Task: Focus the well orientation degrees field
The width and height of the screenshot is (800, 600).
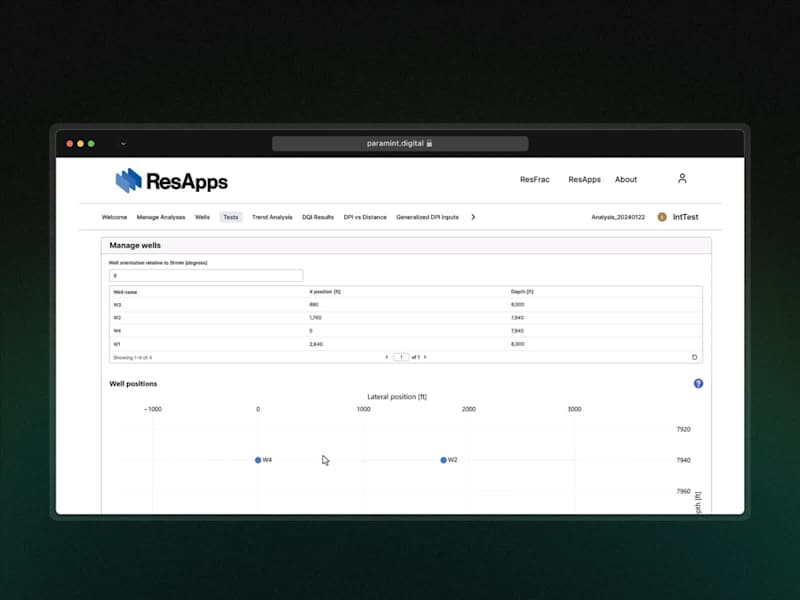Action: (206, 276)
